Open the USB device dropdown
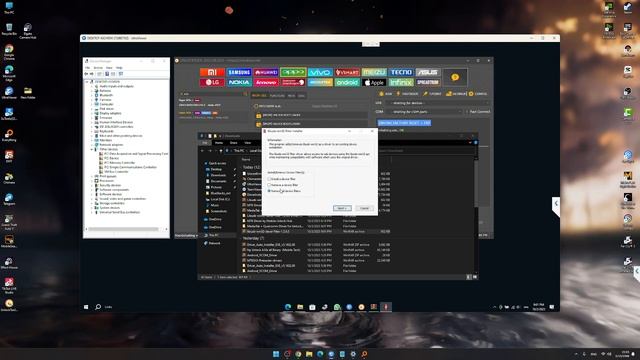Viewport: 640px width, 360px height. click(x=437, y=103)
